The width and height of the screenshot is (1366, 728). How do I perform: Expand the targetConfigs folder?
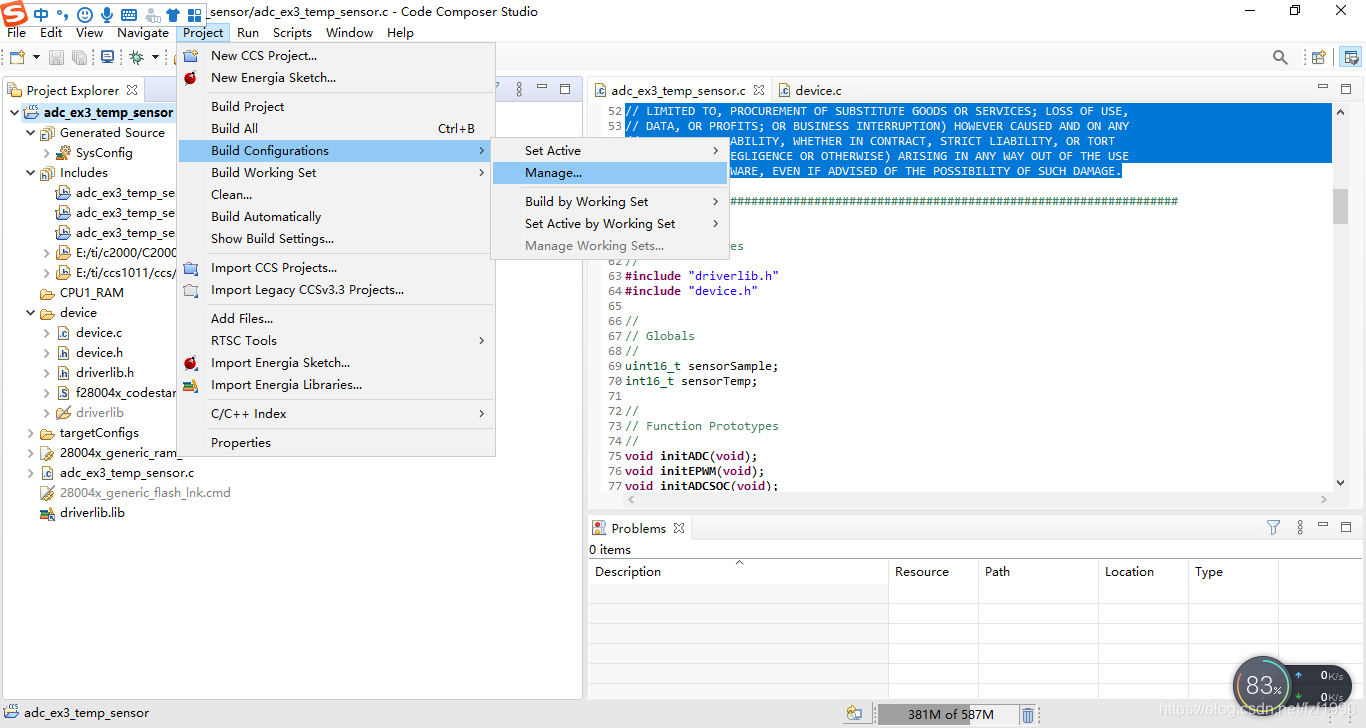point(30,433)
